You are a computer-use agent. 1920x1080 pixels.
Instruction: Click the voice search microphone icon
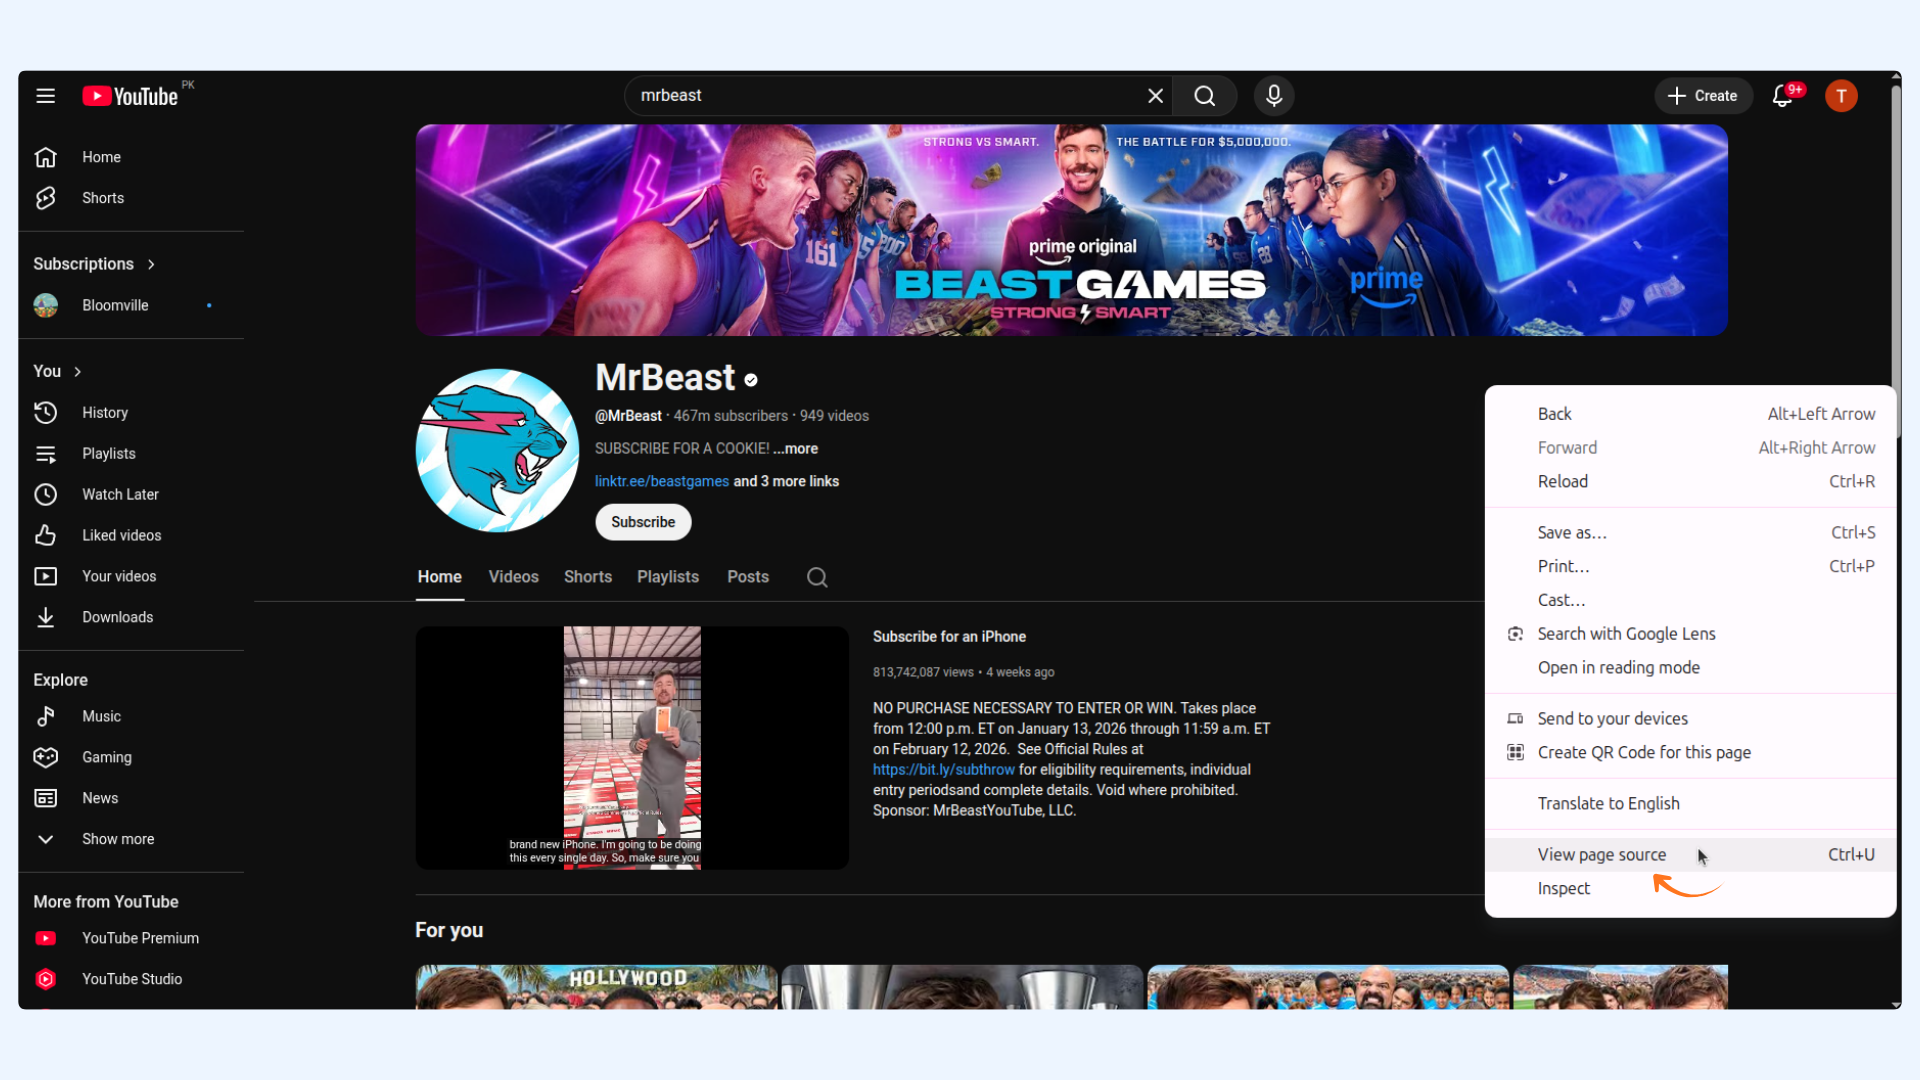1274,96
